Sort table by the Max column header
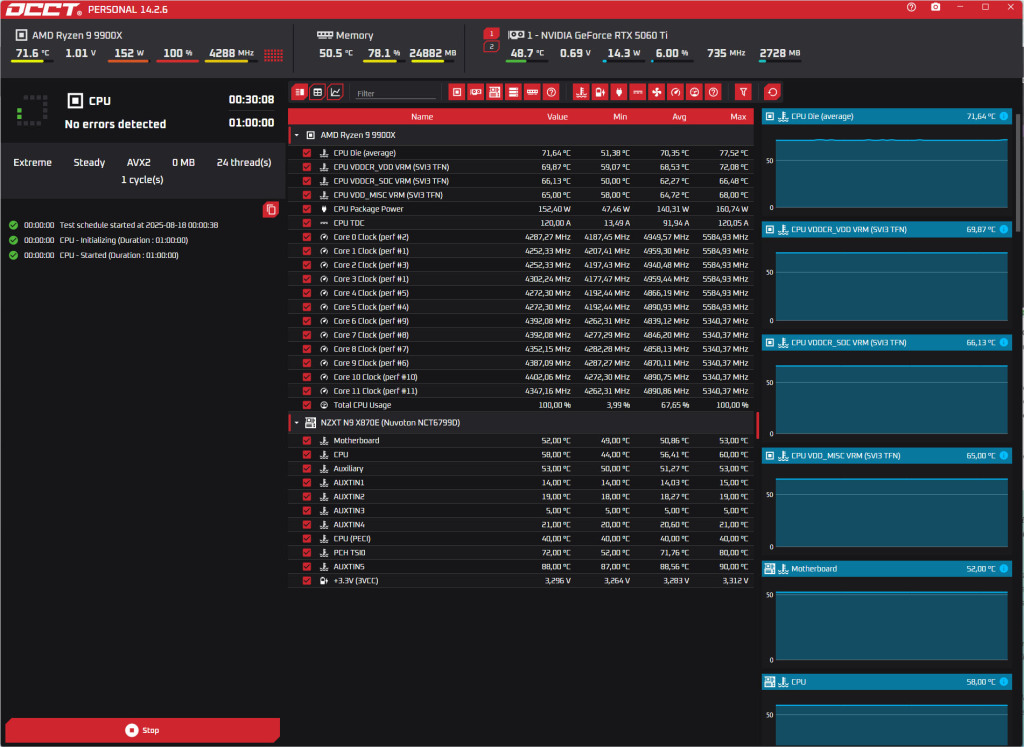The image size is (1024, 747). point(738,117)
